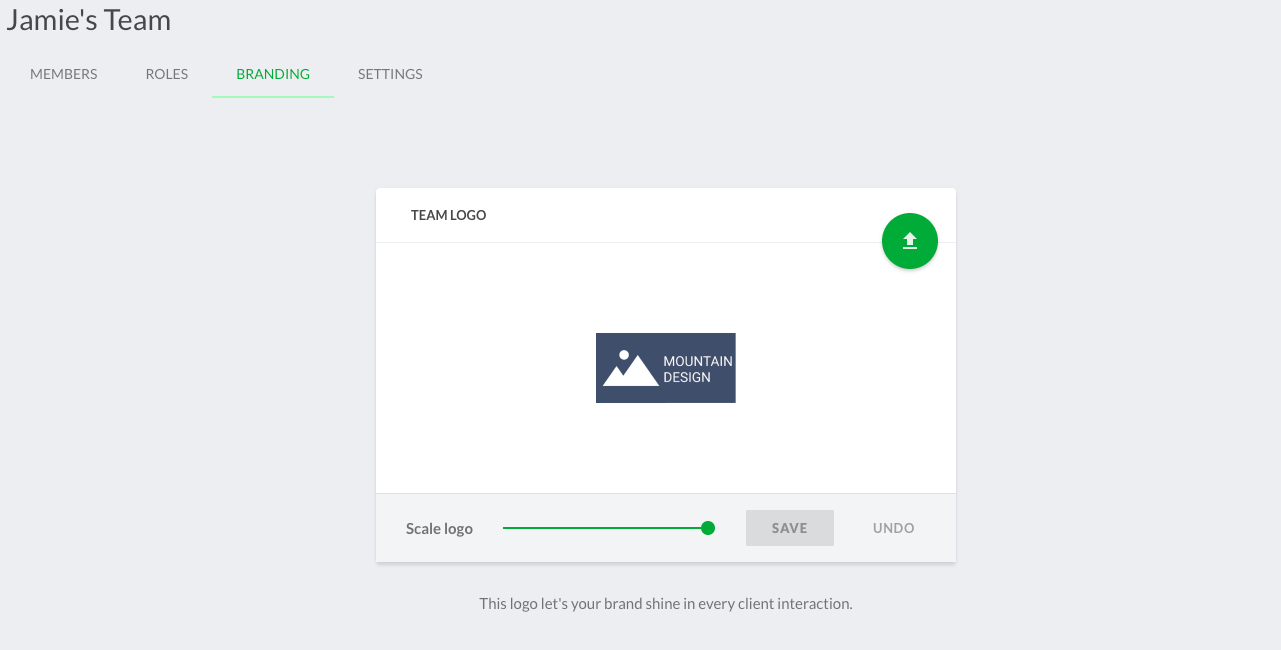This screenshot has height=650, width=1281.
Task: Select the Branding tab
Action: point(273,74)
